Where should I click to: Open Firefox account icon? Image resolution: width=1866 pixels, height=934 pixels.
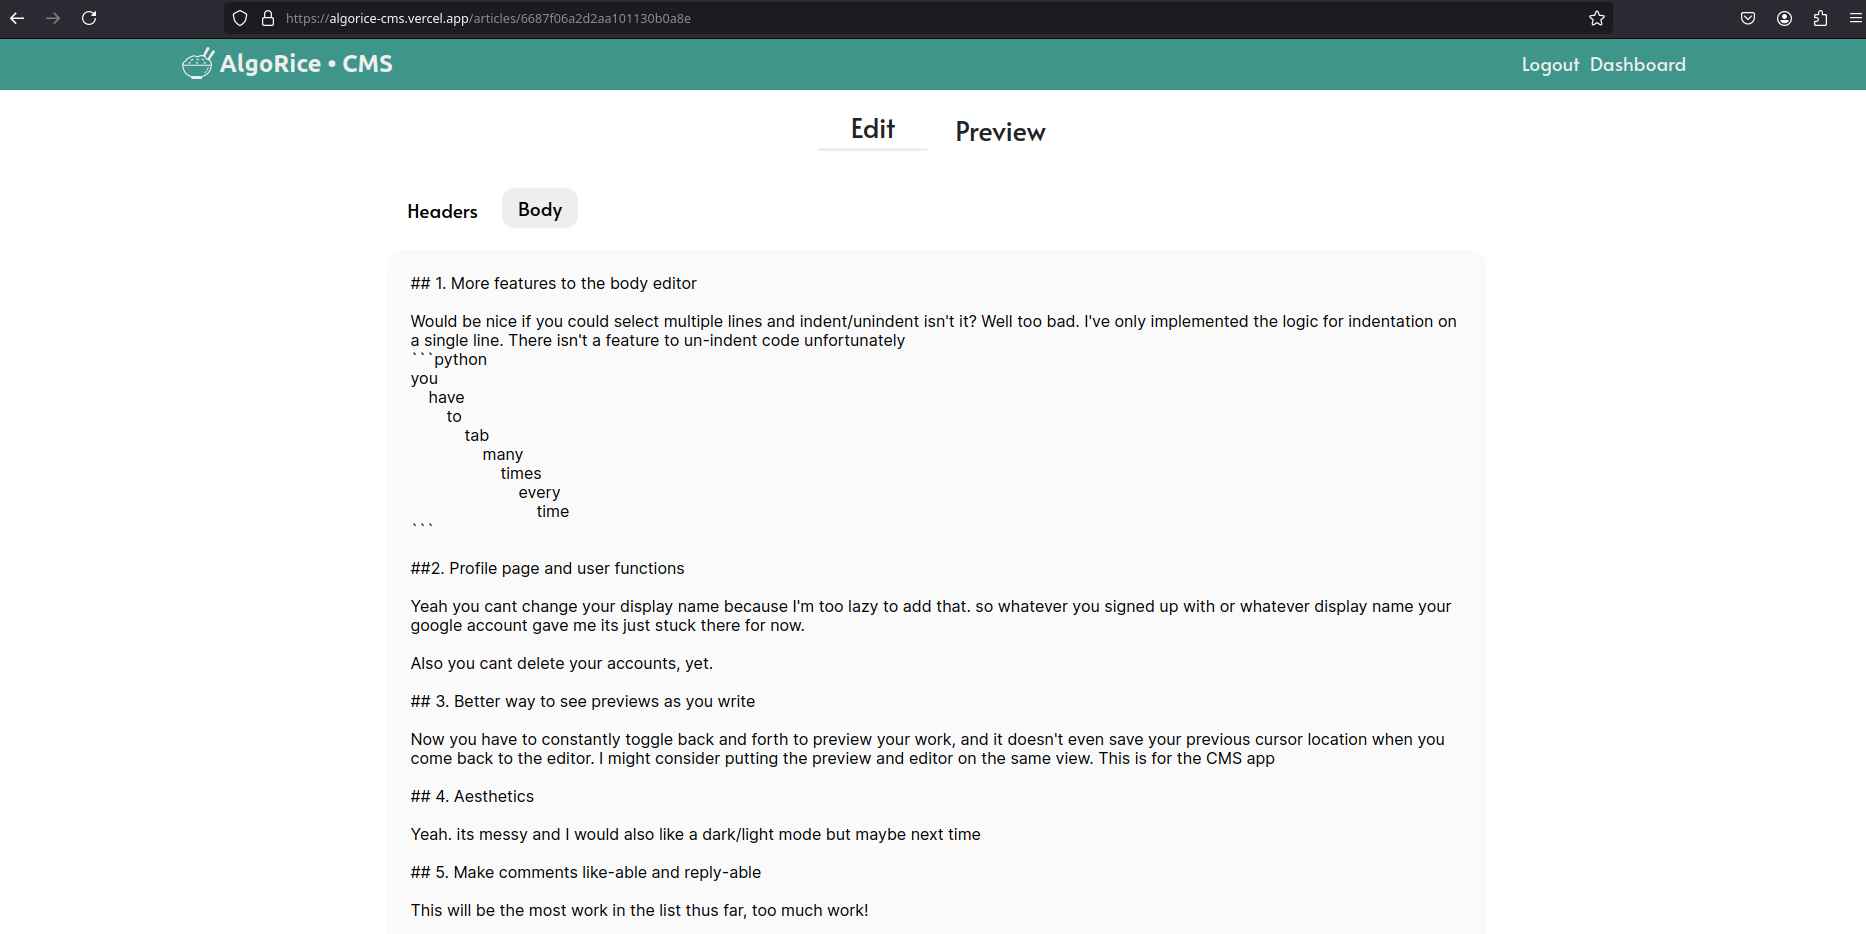coord(1784,18)
